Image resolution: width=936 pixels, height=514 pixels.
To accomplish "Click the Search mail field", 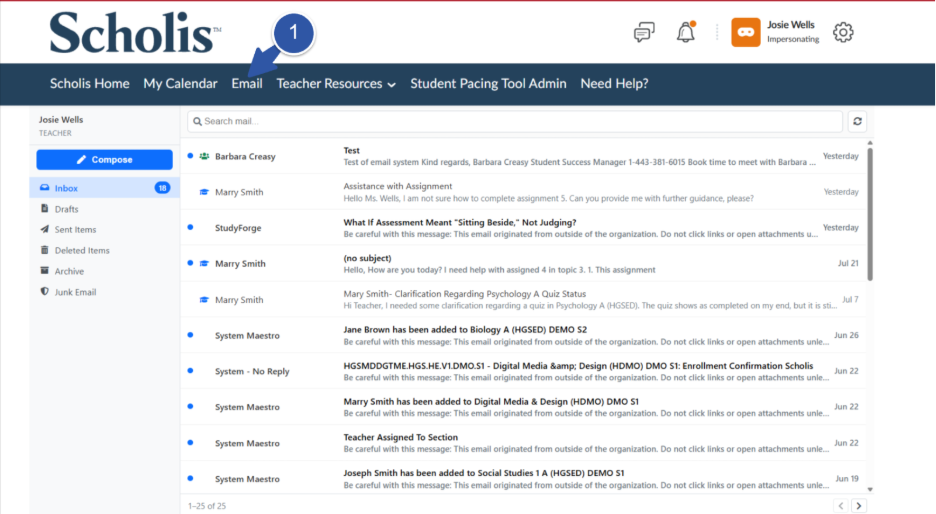I will 515,121.
